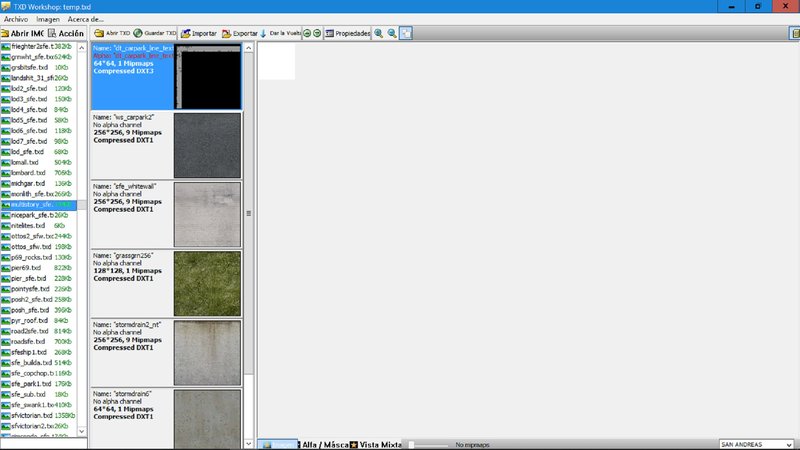Click the texture list scrollbar thumb
Screen dimensions: 800x450
click(248, 213)
